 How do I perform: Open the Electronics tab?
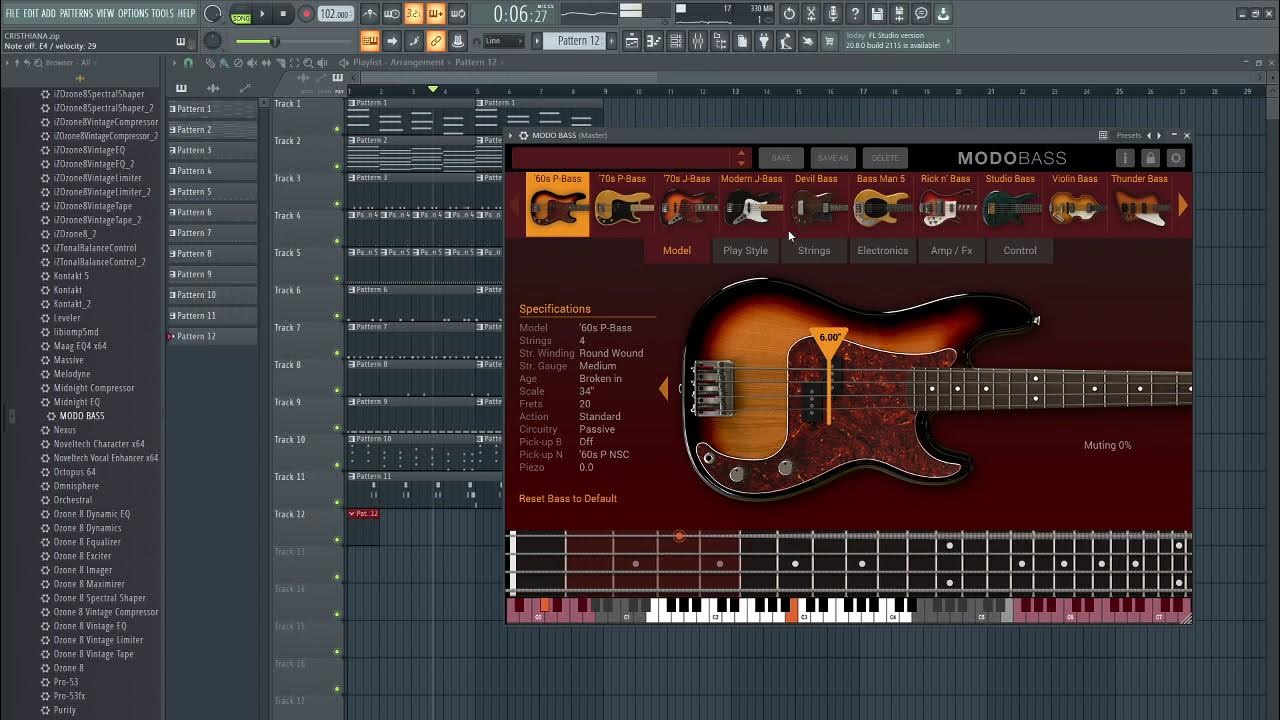883,250
